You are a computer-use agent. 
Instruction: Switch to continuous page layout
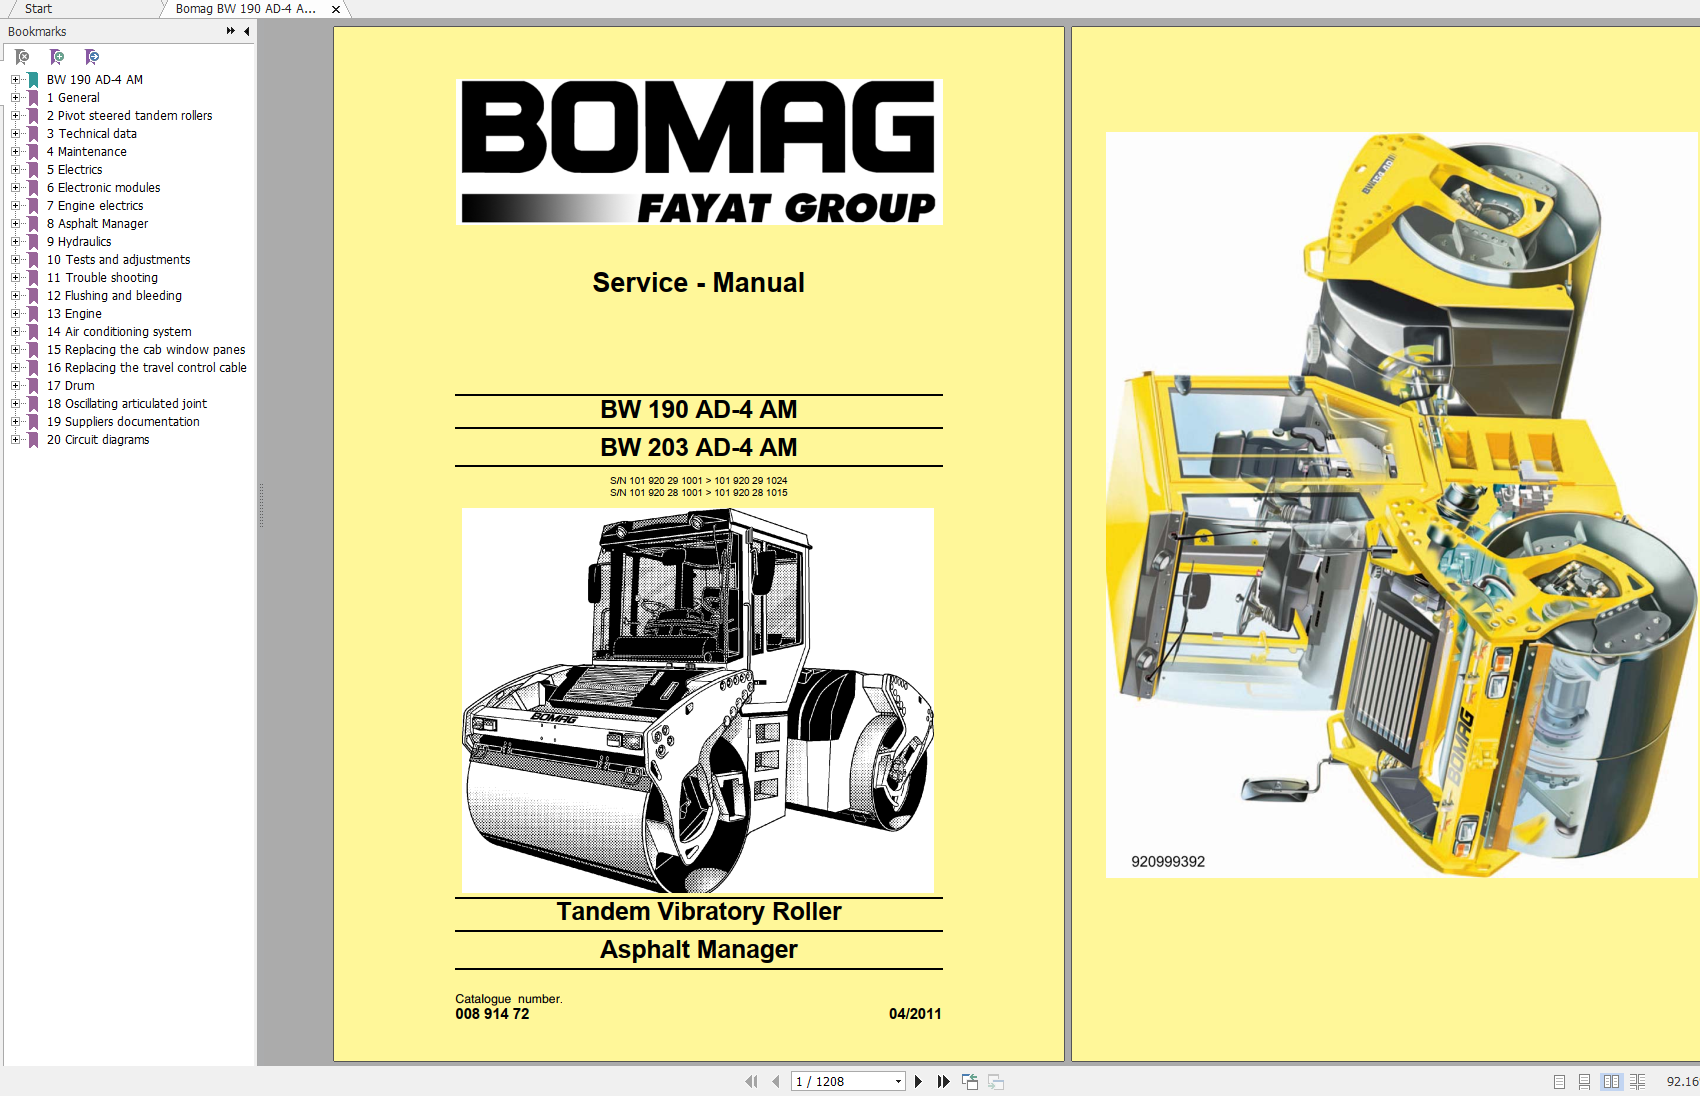coord(1584,1081)
